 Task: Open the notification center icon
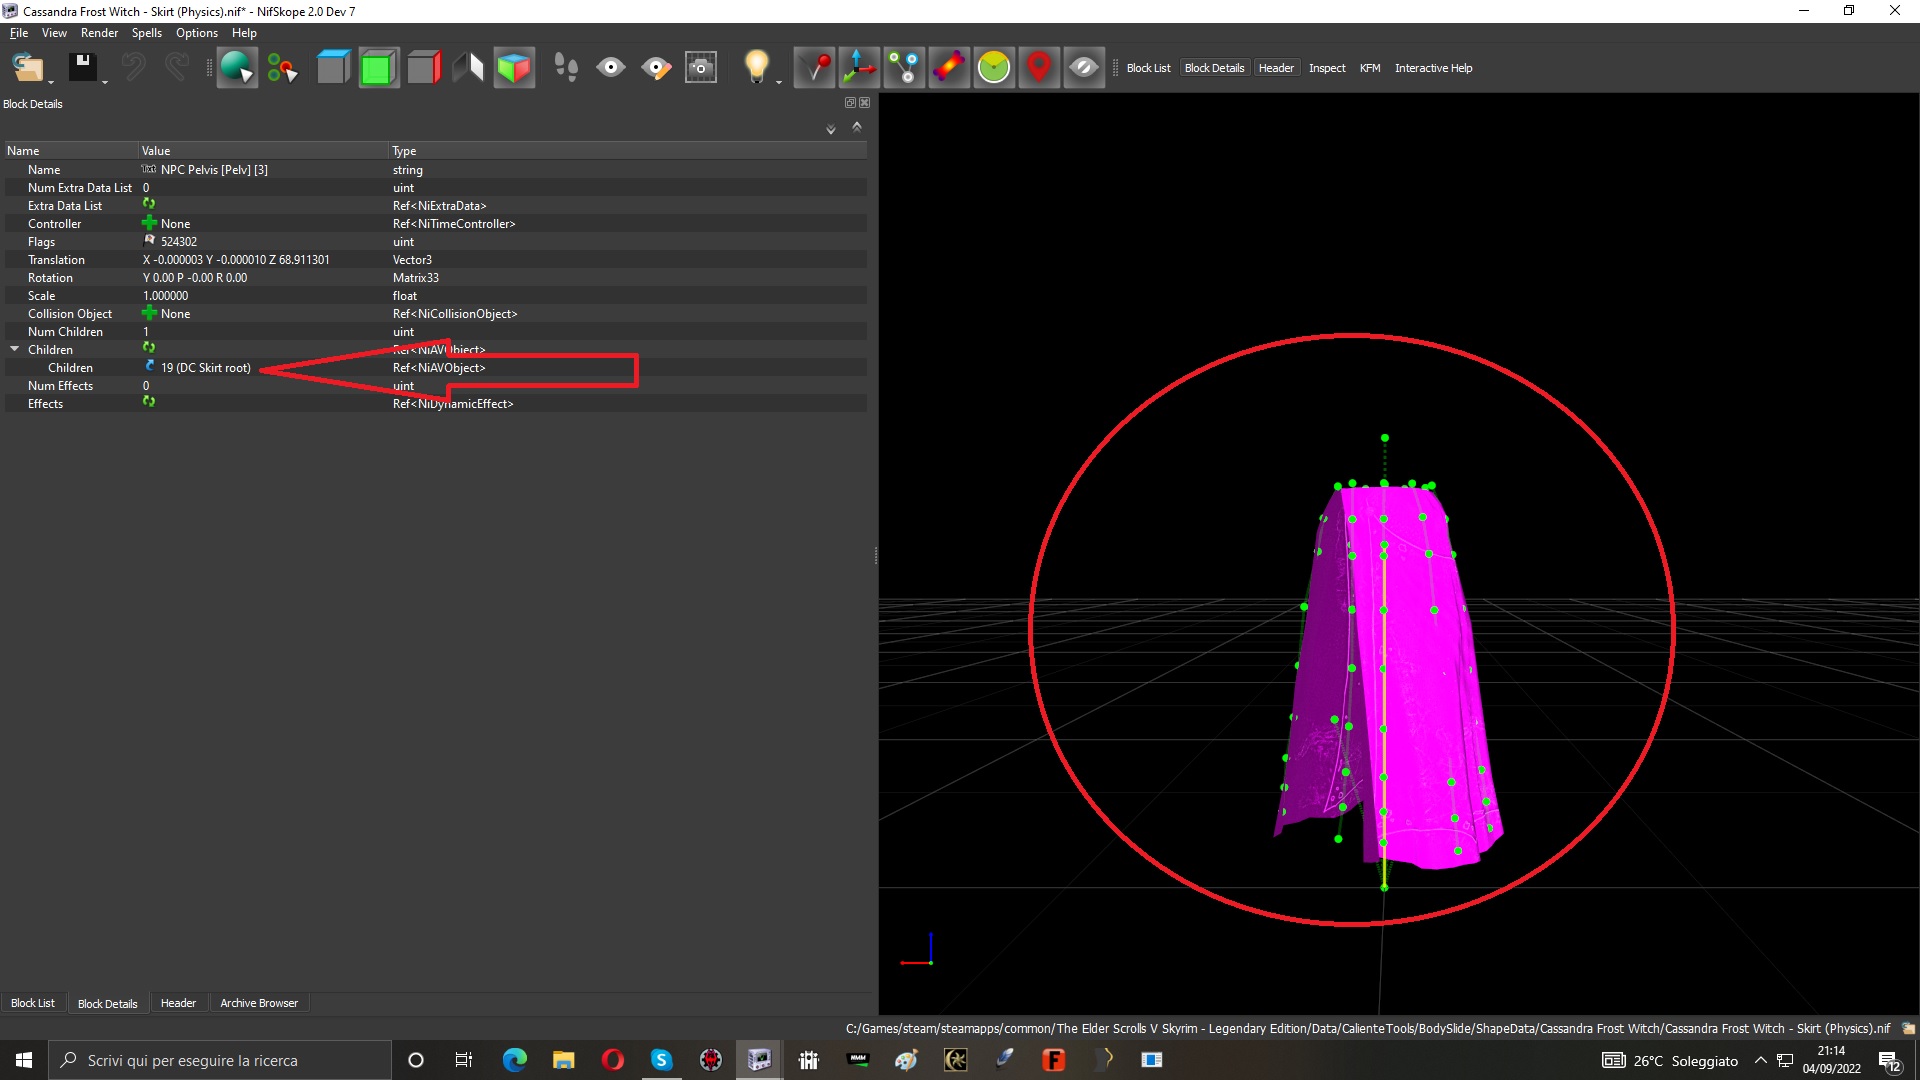1890,1061
